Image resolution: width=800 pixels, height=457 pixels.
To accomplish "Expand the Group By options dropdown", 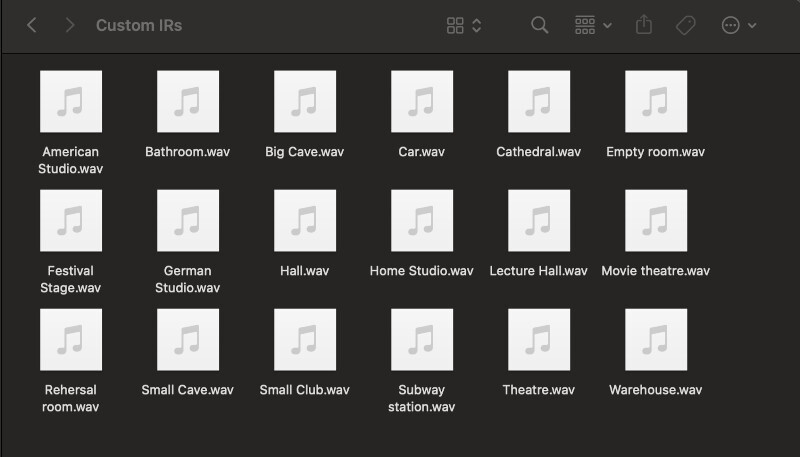I will point(593,25).
